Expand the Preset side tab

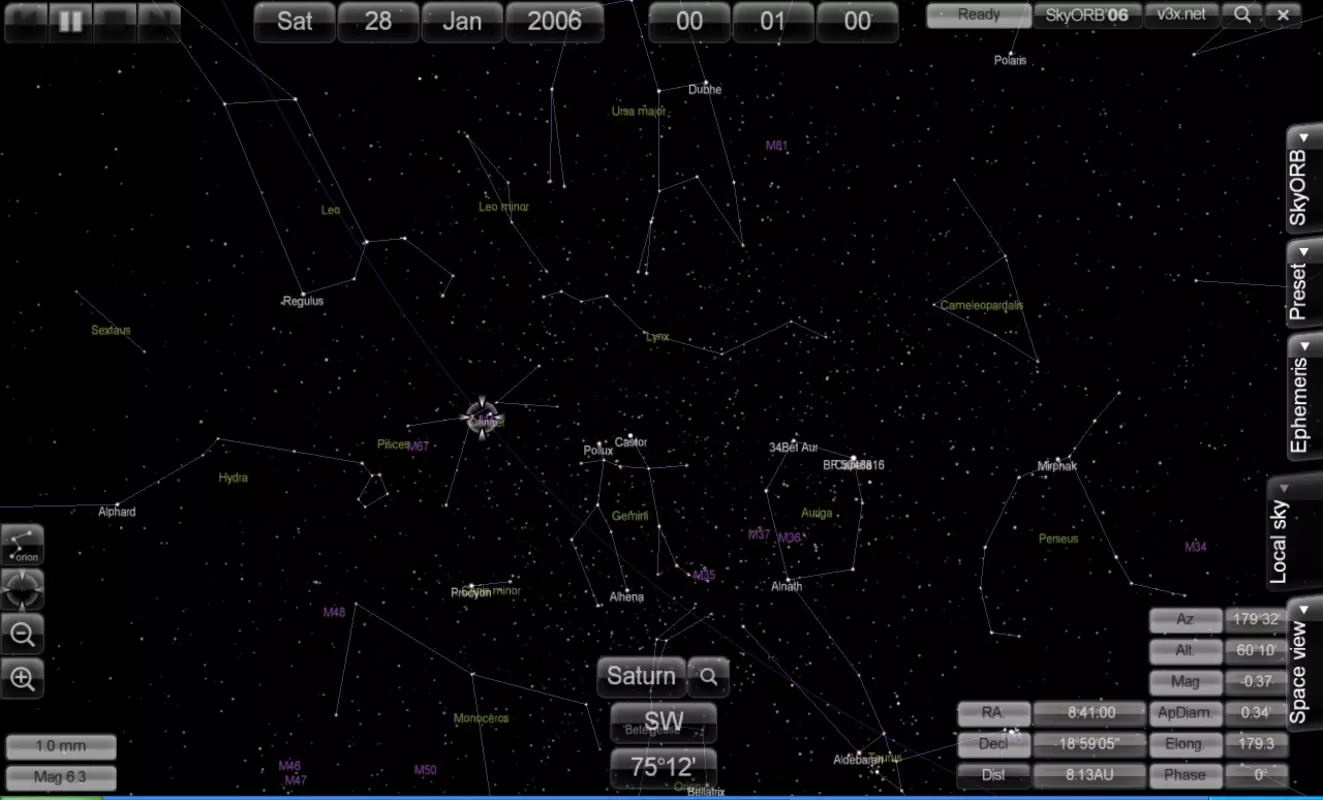coord(1303,283)
